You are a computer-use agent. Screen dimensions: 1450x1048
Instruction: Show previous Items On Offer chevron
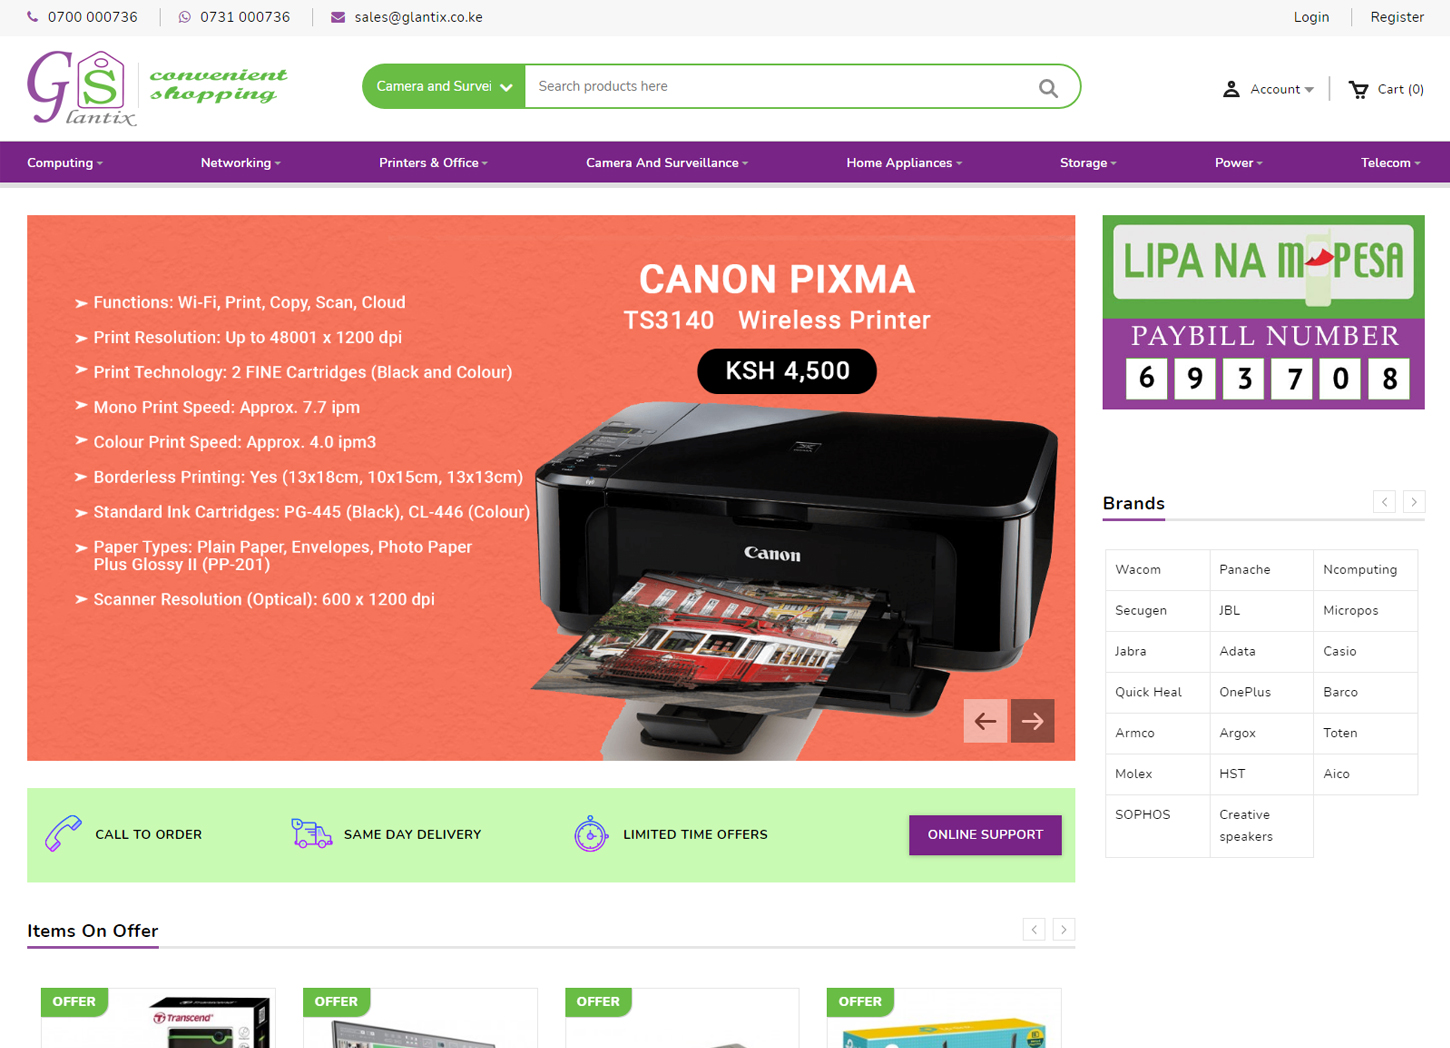[1034, 930]
